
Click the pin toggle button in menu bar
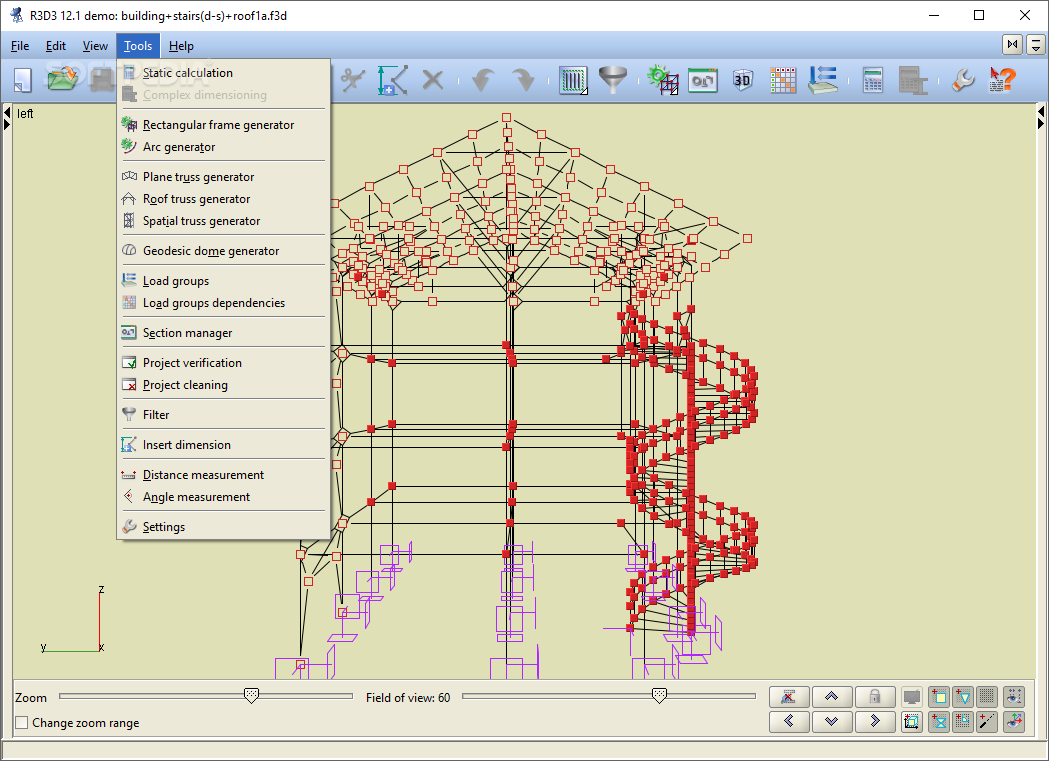coord(1012,45)
